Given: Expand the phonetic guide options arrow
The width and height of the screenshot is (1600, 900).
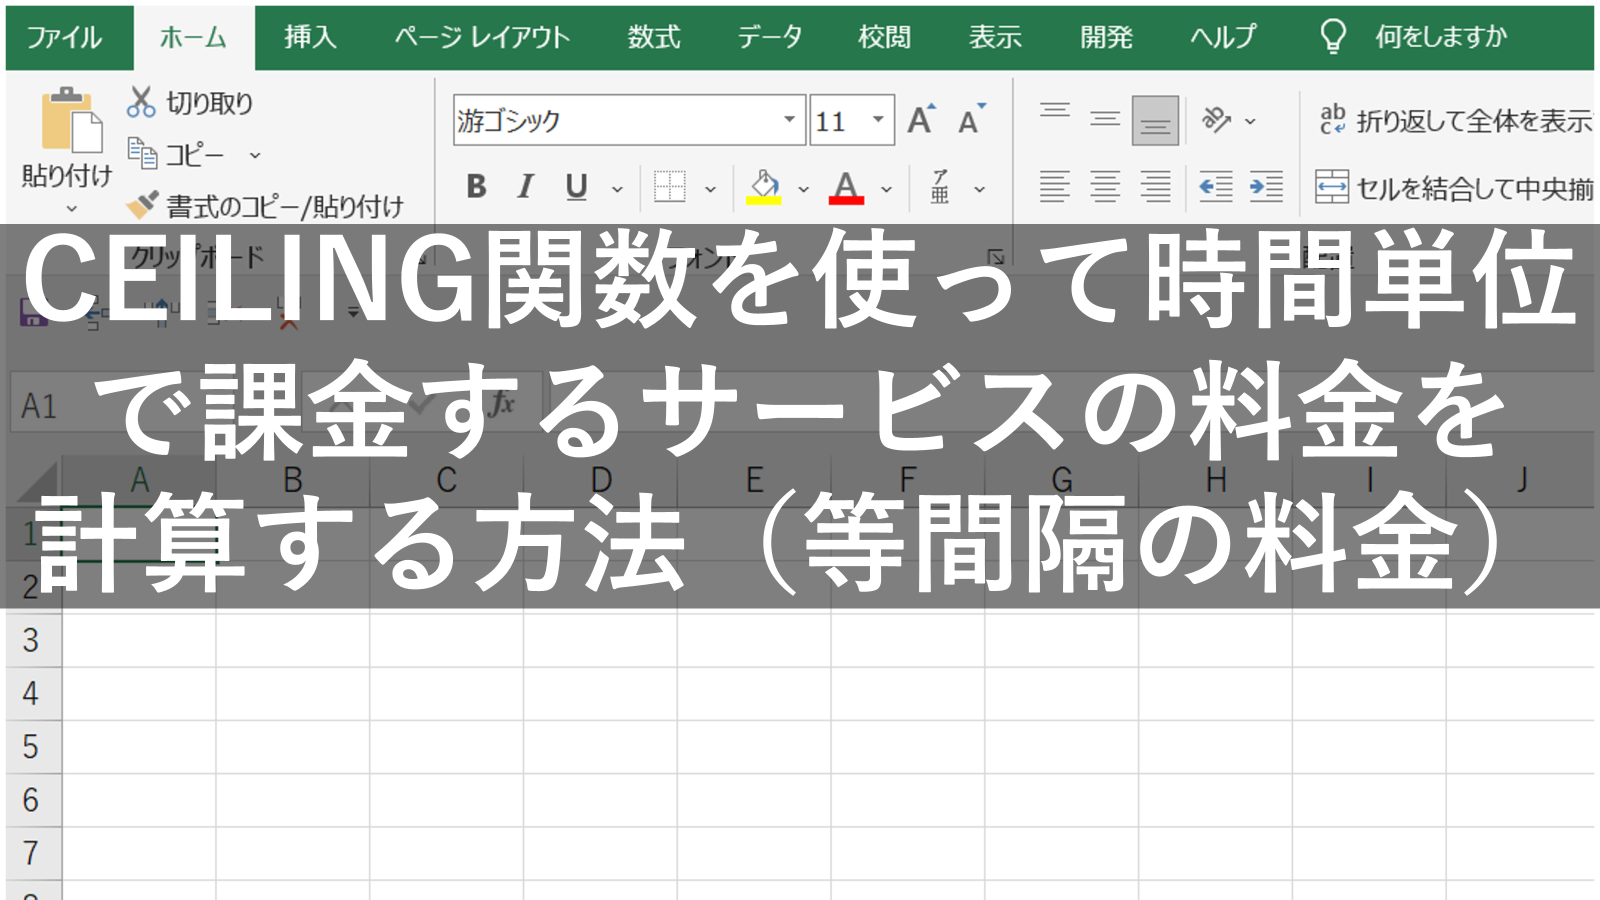Looking at the screenshot, I should click(980, 188).
